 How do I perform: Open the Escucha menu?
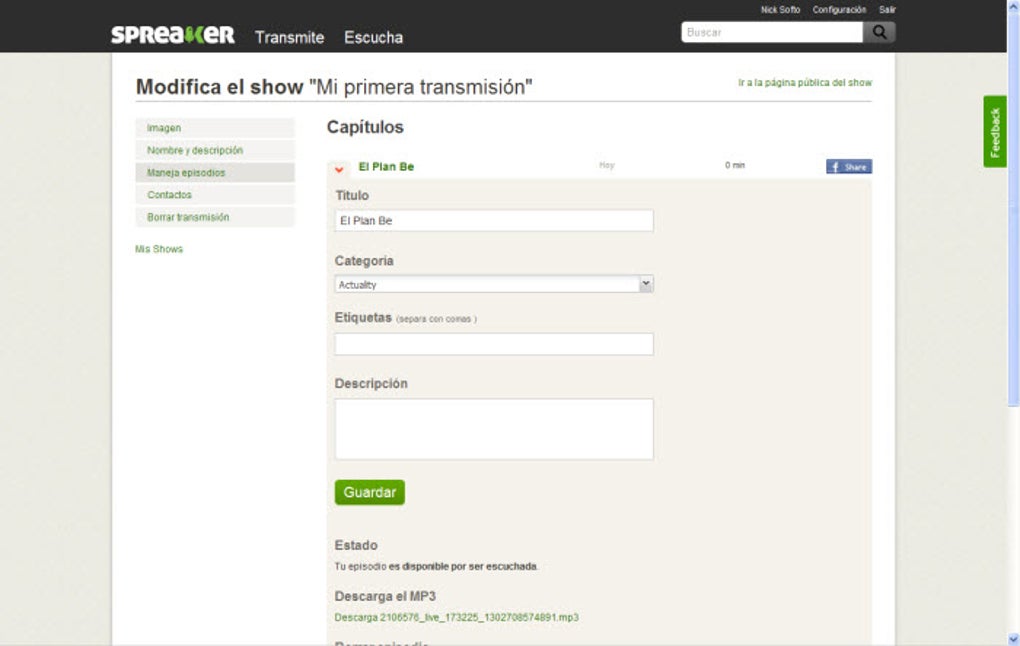[x=372, y=36]
